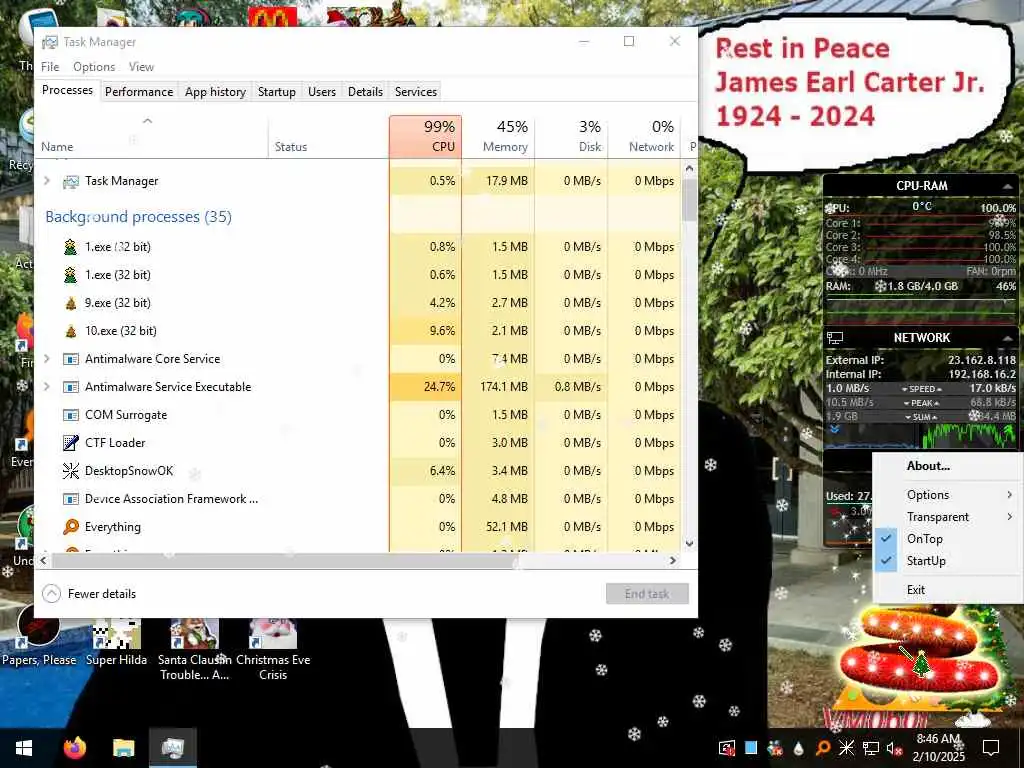
Task: Sort by the CPU column header
Action: click(x=426, y=136)
